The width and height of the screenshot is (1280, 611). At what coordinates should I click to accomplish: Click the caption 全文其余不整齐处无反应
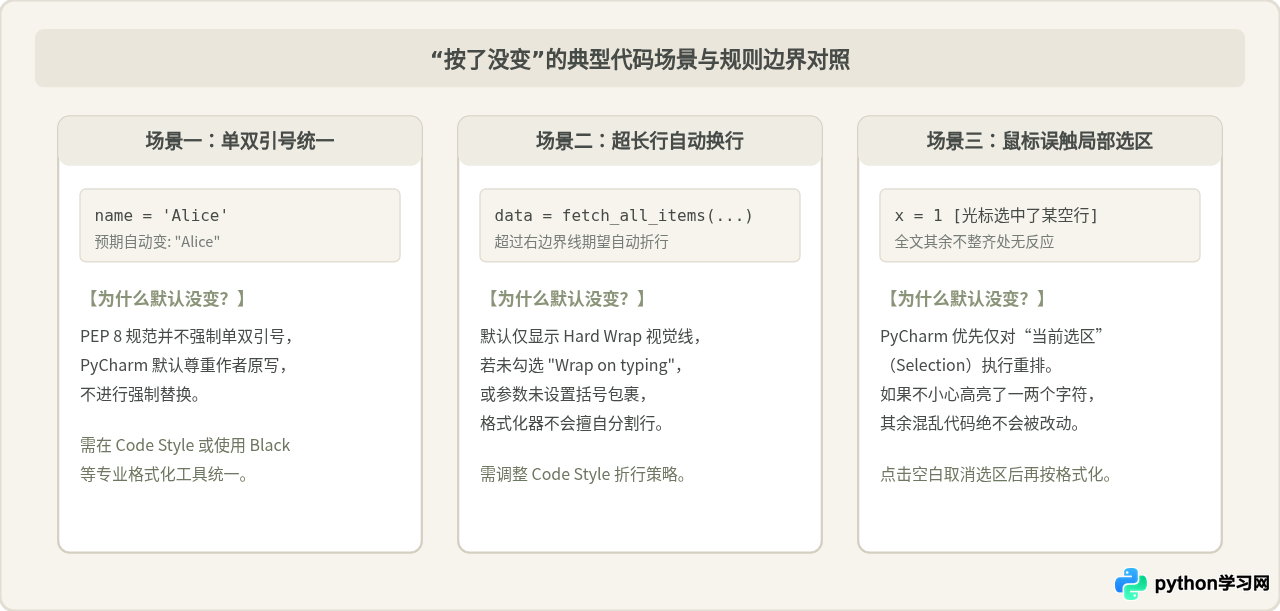(974, 242)
